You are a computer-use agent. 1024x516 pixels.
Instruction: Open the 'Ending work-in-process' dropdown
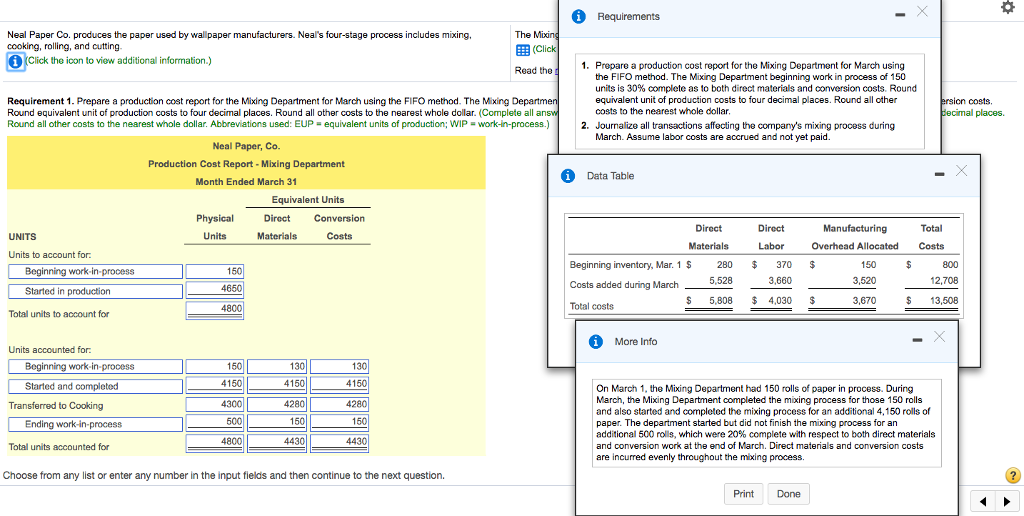(x=95, y=425)
